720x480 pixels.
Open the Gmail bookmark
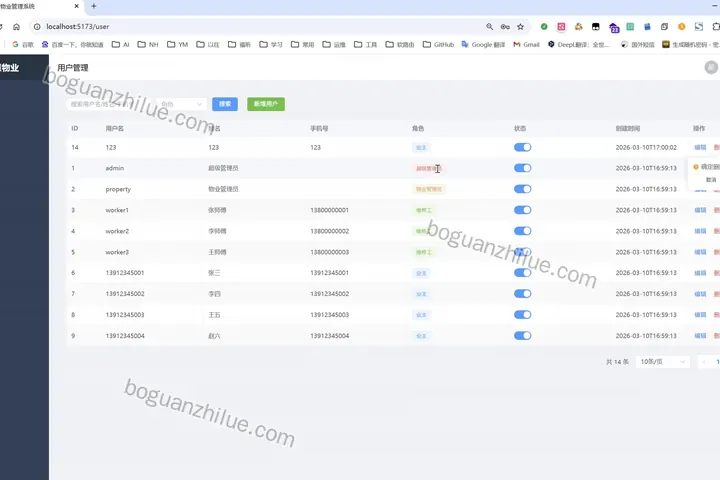526,45
